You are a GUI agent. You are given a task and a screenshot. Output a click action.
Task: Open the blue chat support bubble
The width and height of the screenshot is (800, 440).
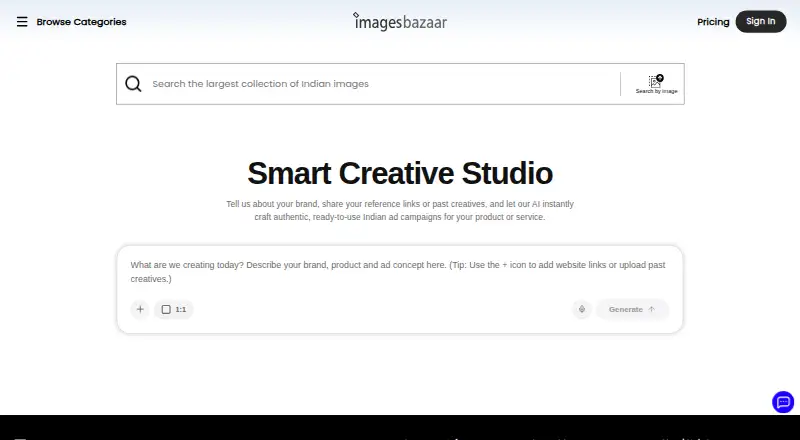click(783, 402)
